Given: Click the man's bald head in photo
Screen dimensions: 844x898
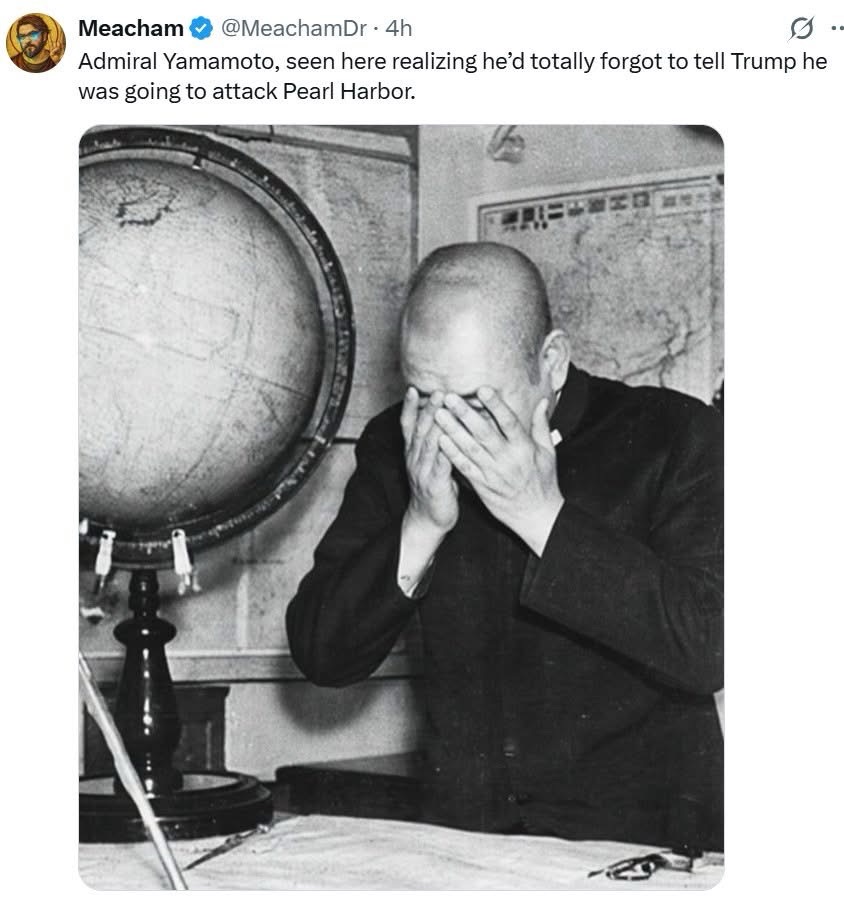Looking at the screenshot, I should [475, 309].
